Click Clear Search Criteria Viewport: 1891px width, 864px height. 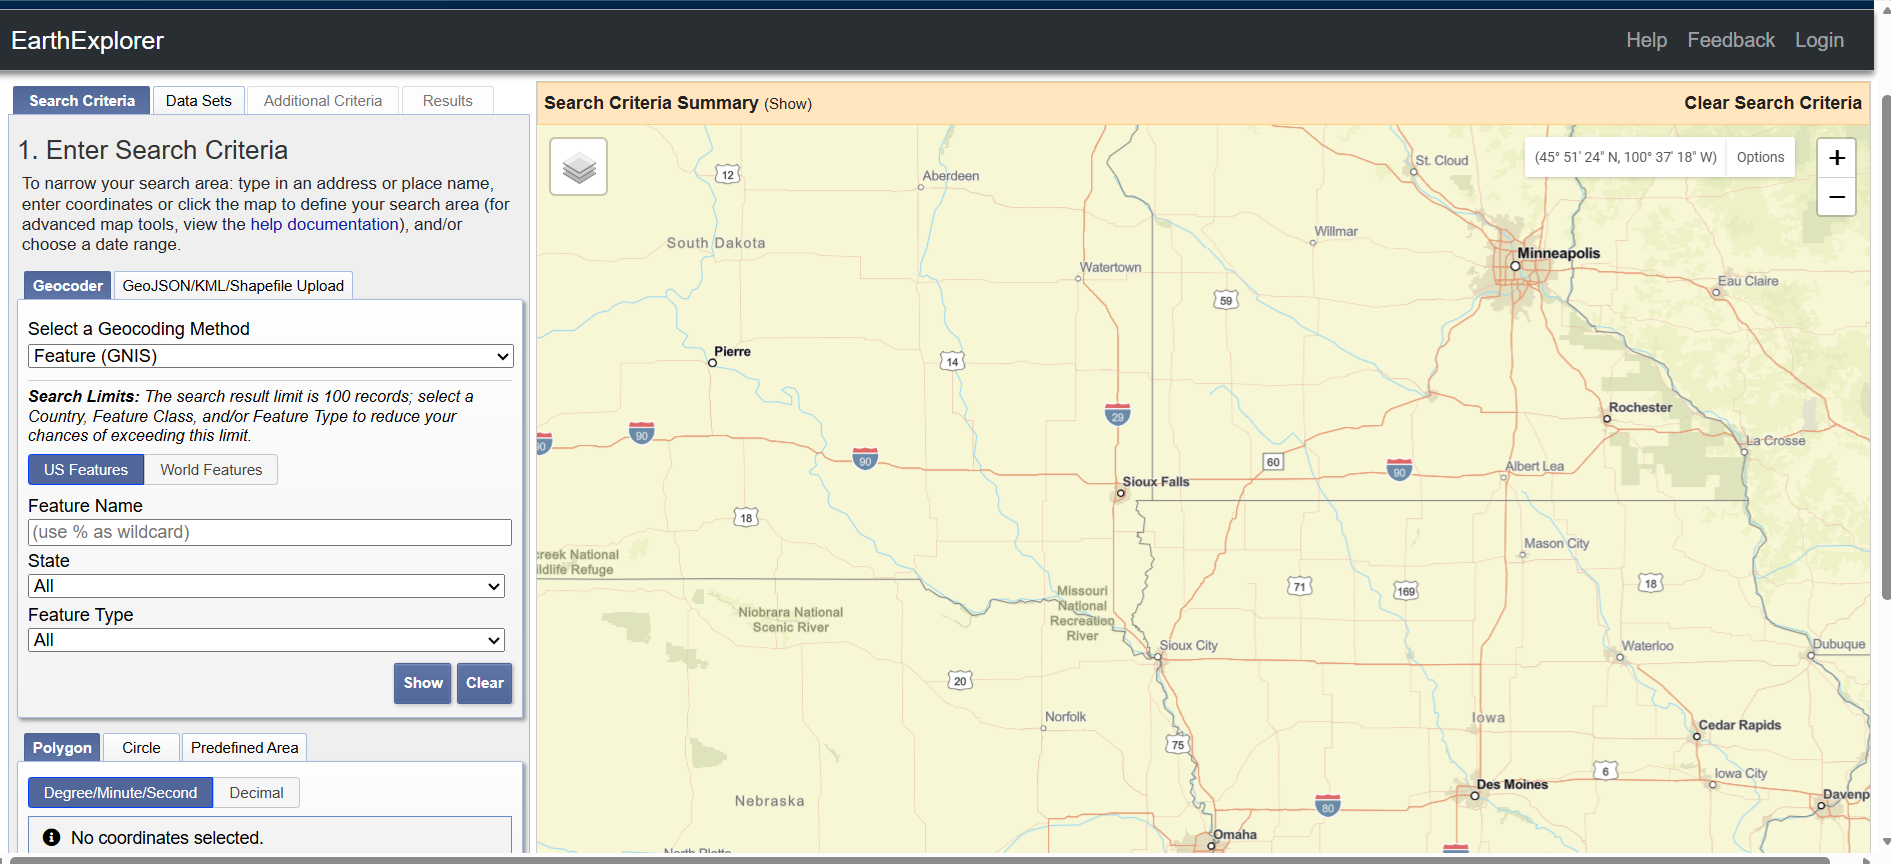coord(1772,103)
